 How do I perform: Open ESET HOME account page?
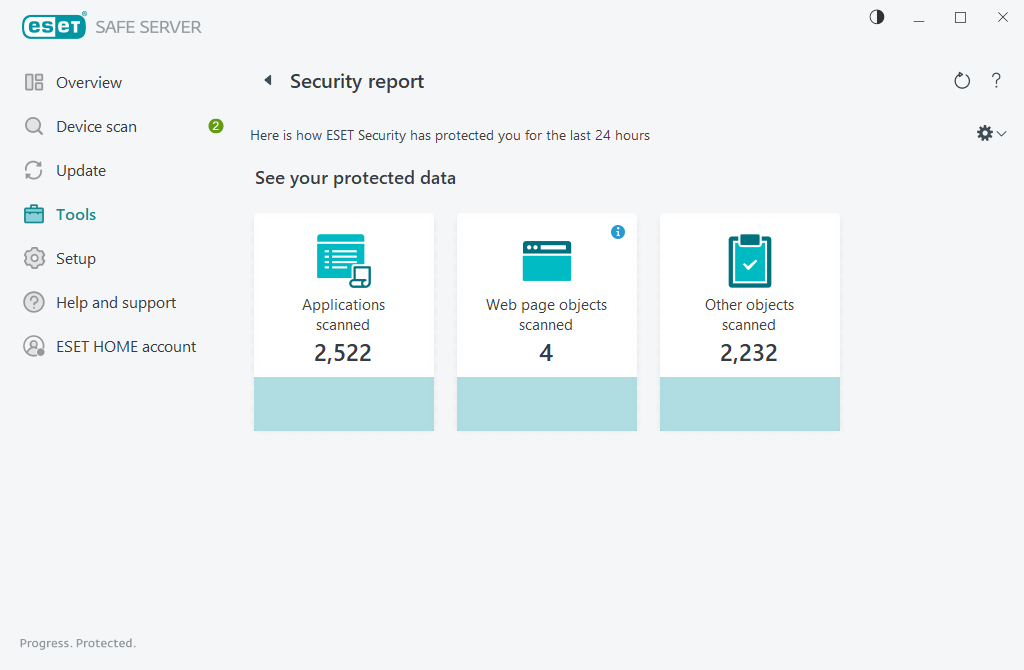point(124,346)
